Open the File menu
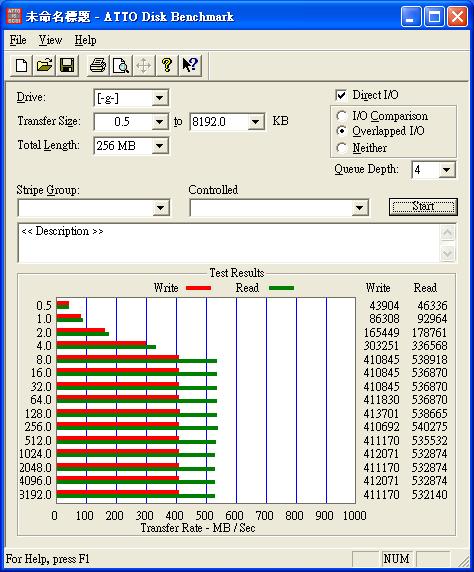Image resolution: width=474 pixels, height=572 pixels. [x=18, y=40]
